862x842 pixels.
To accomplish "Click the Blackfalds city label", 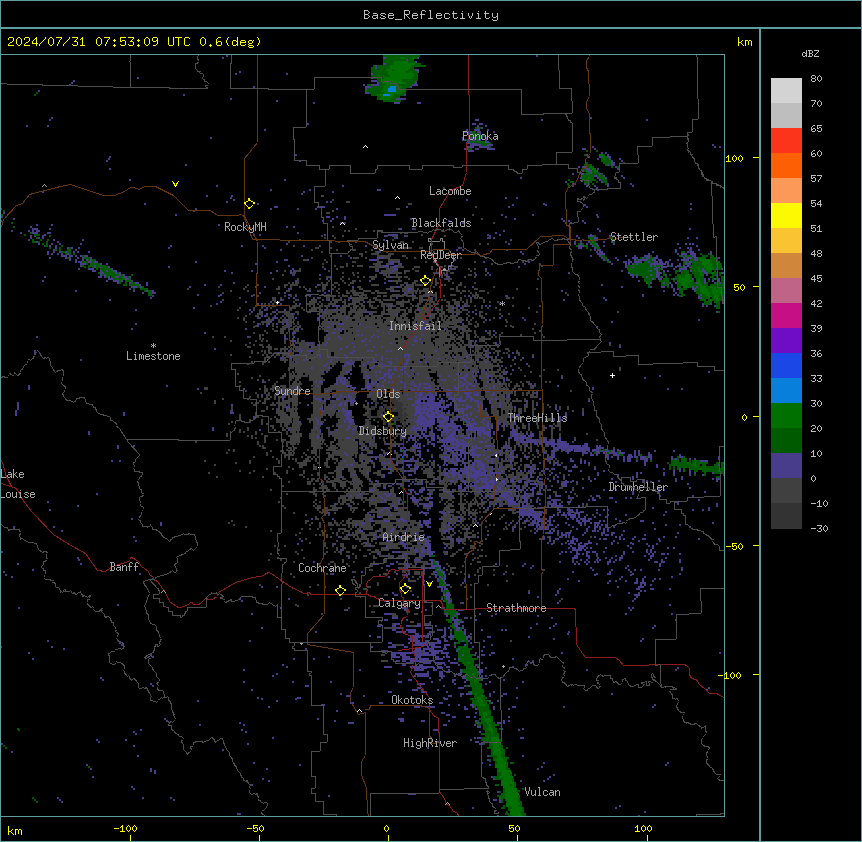I will click(x=441, y=223).
